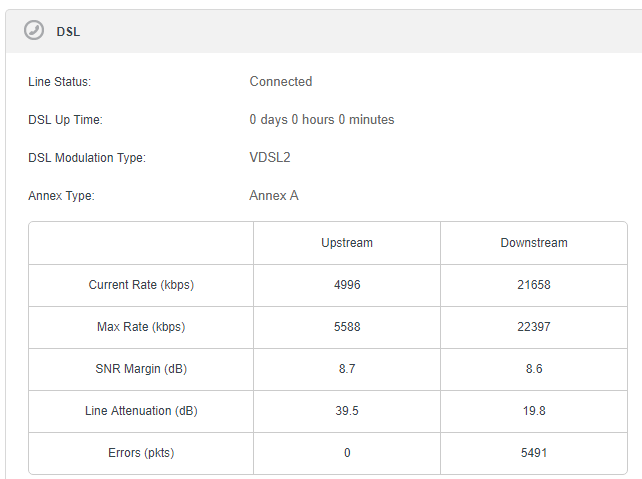Viewport: 642px width, 479px height.
Task: Select the VDSL2 modulation type text
Action: [x=270, y=158]
